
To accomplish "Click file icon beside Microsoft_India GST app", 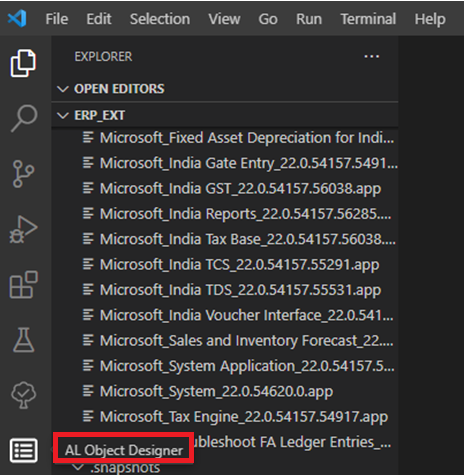I will 88,188.
